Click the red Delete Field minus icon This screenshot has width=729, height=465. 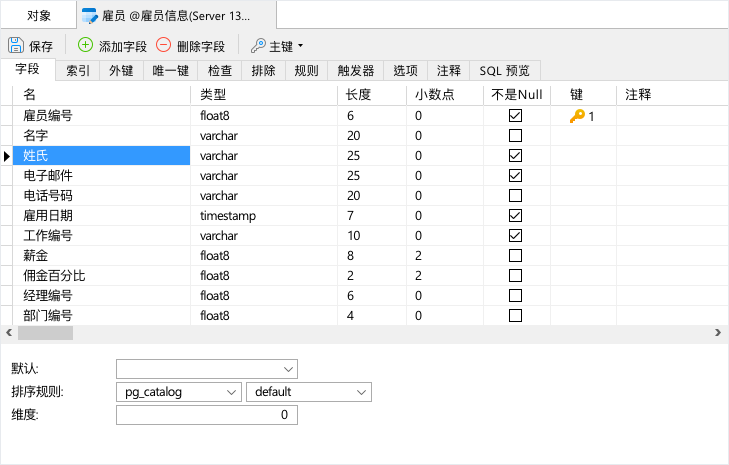pyautogui.click(x=164, y=45)
